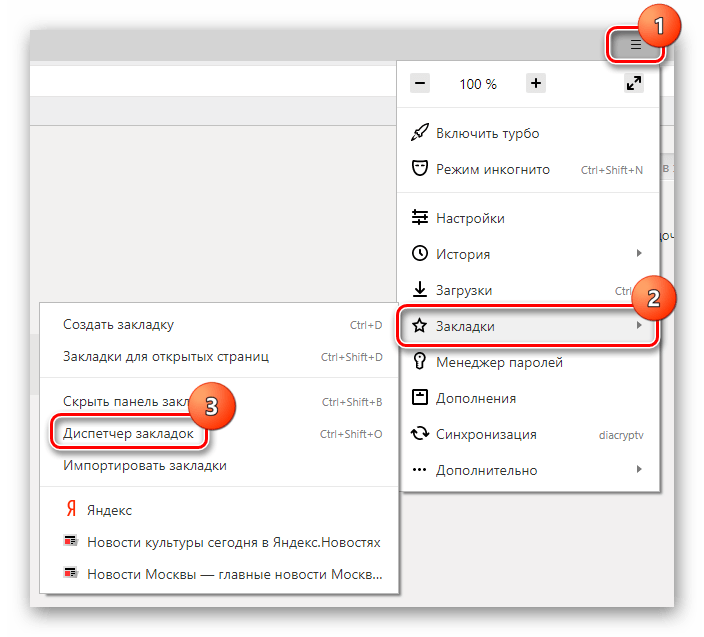Click the password manager key icon
The image size is (704, 637).
pyautogui.click(x=420, y=361)
